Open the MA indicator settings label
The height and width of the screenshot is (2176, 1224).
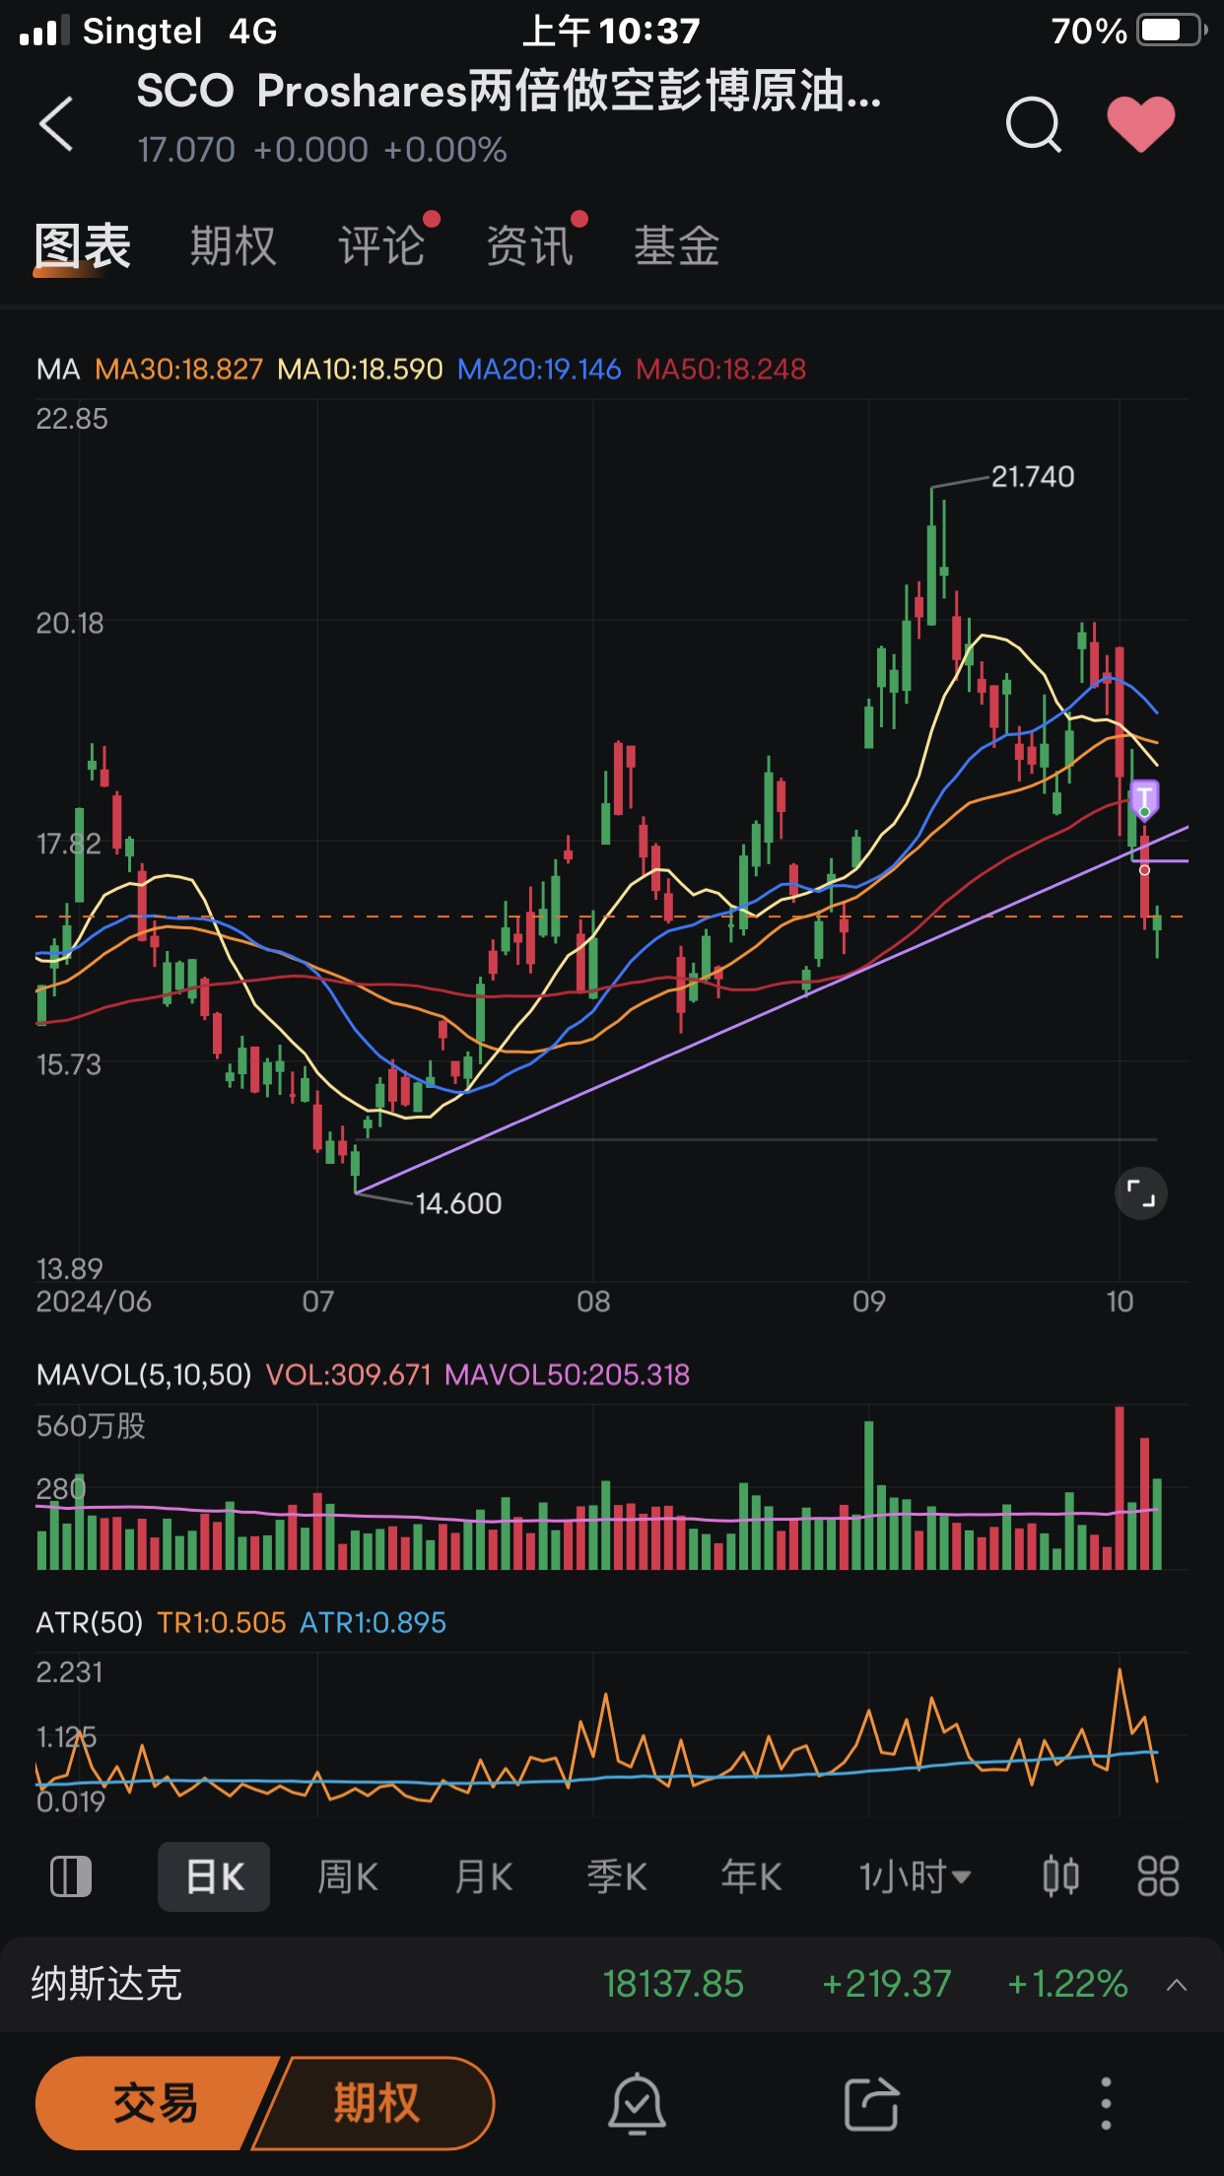coord(58,369)
